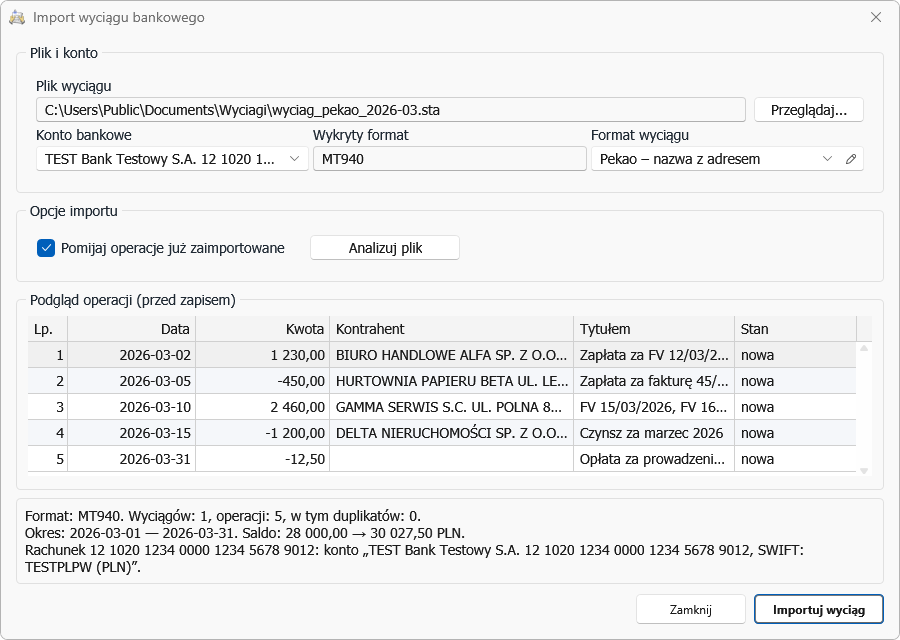Screen dimensions: 900x640
Task: Click the Przeglądaj... button
Action: tap(809, 110)
